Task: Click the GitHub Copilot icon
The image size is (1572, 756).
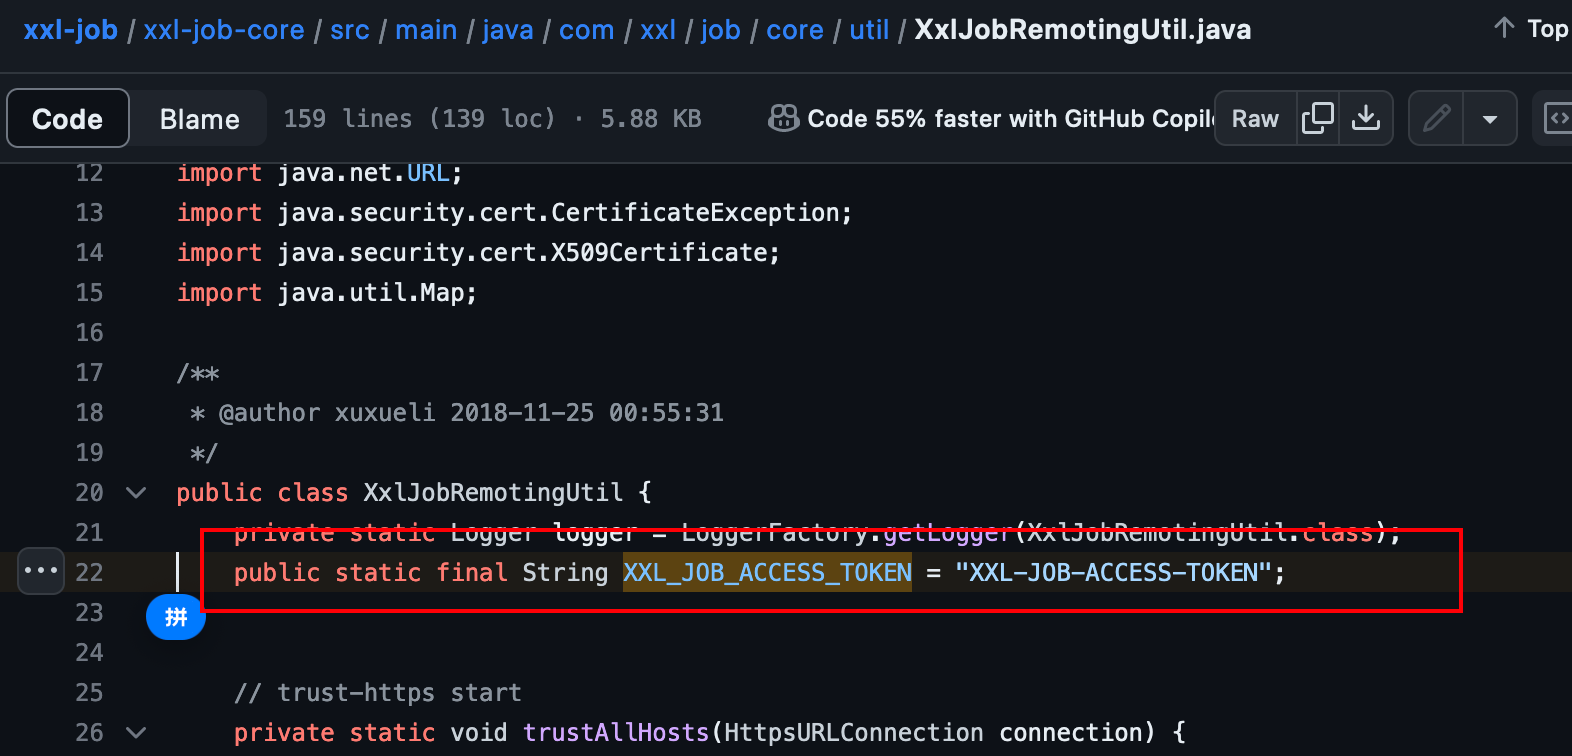Action: click(x=783, y=118)
